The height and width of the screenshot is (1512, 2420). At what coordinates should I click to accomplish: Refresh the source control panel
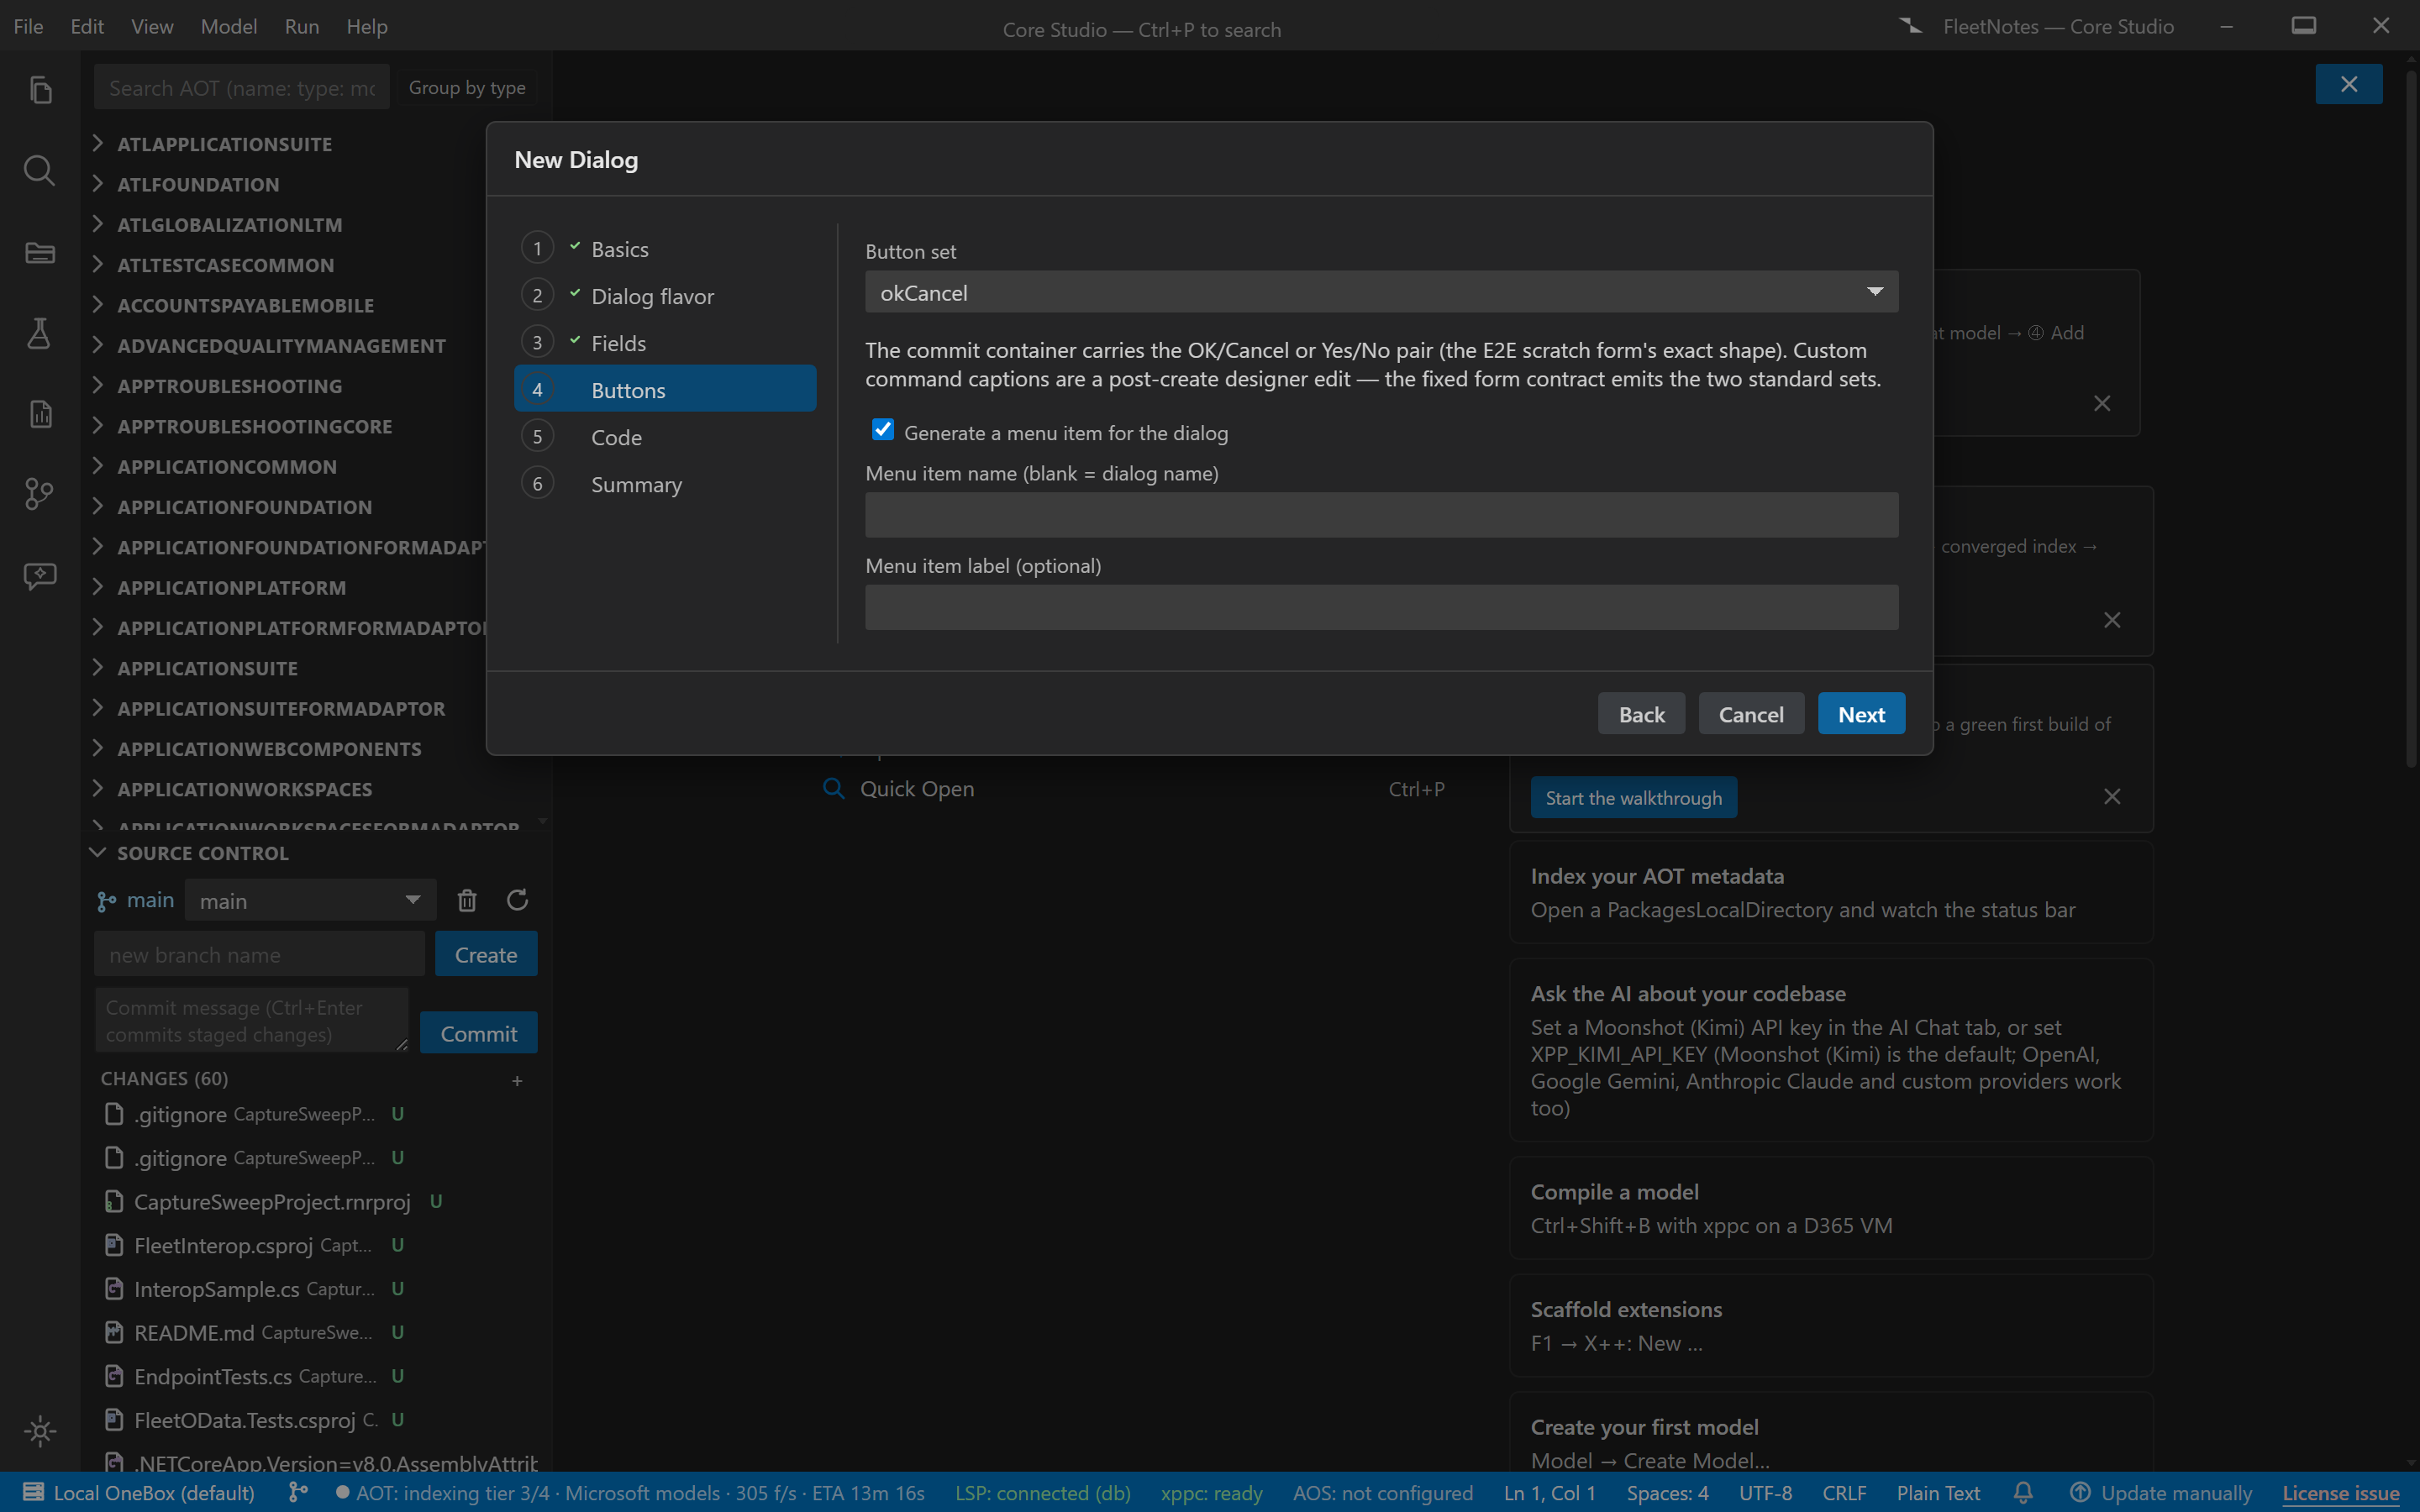coord(517,900)
